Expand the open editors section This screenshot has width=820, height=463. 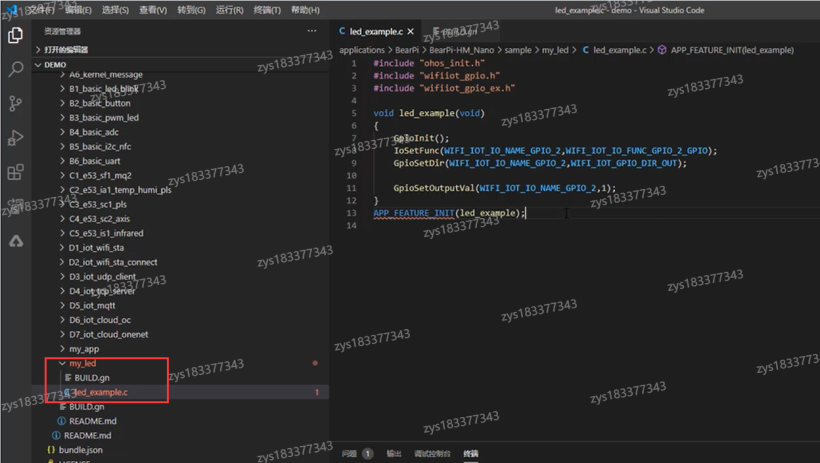click(x=65, y=49)
